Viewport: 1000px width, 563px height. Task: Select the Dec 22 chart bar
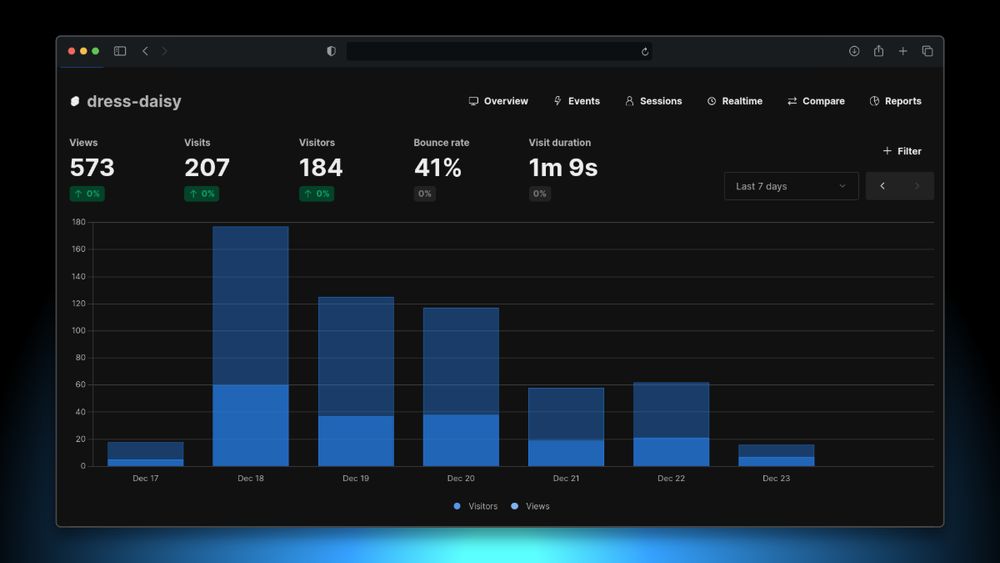(x=671, y=424)
